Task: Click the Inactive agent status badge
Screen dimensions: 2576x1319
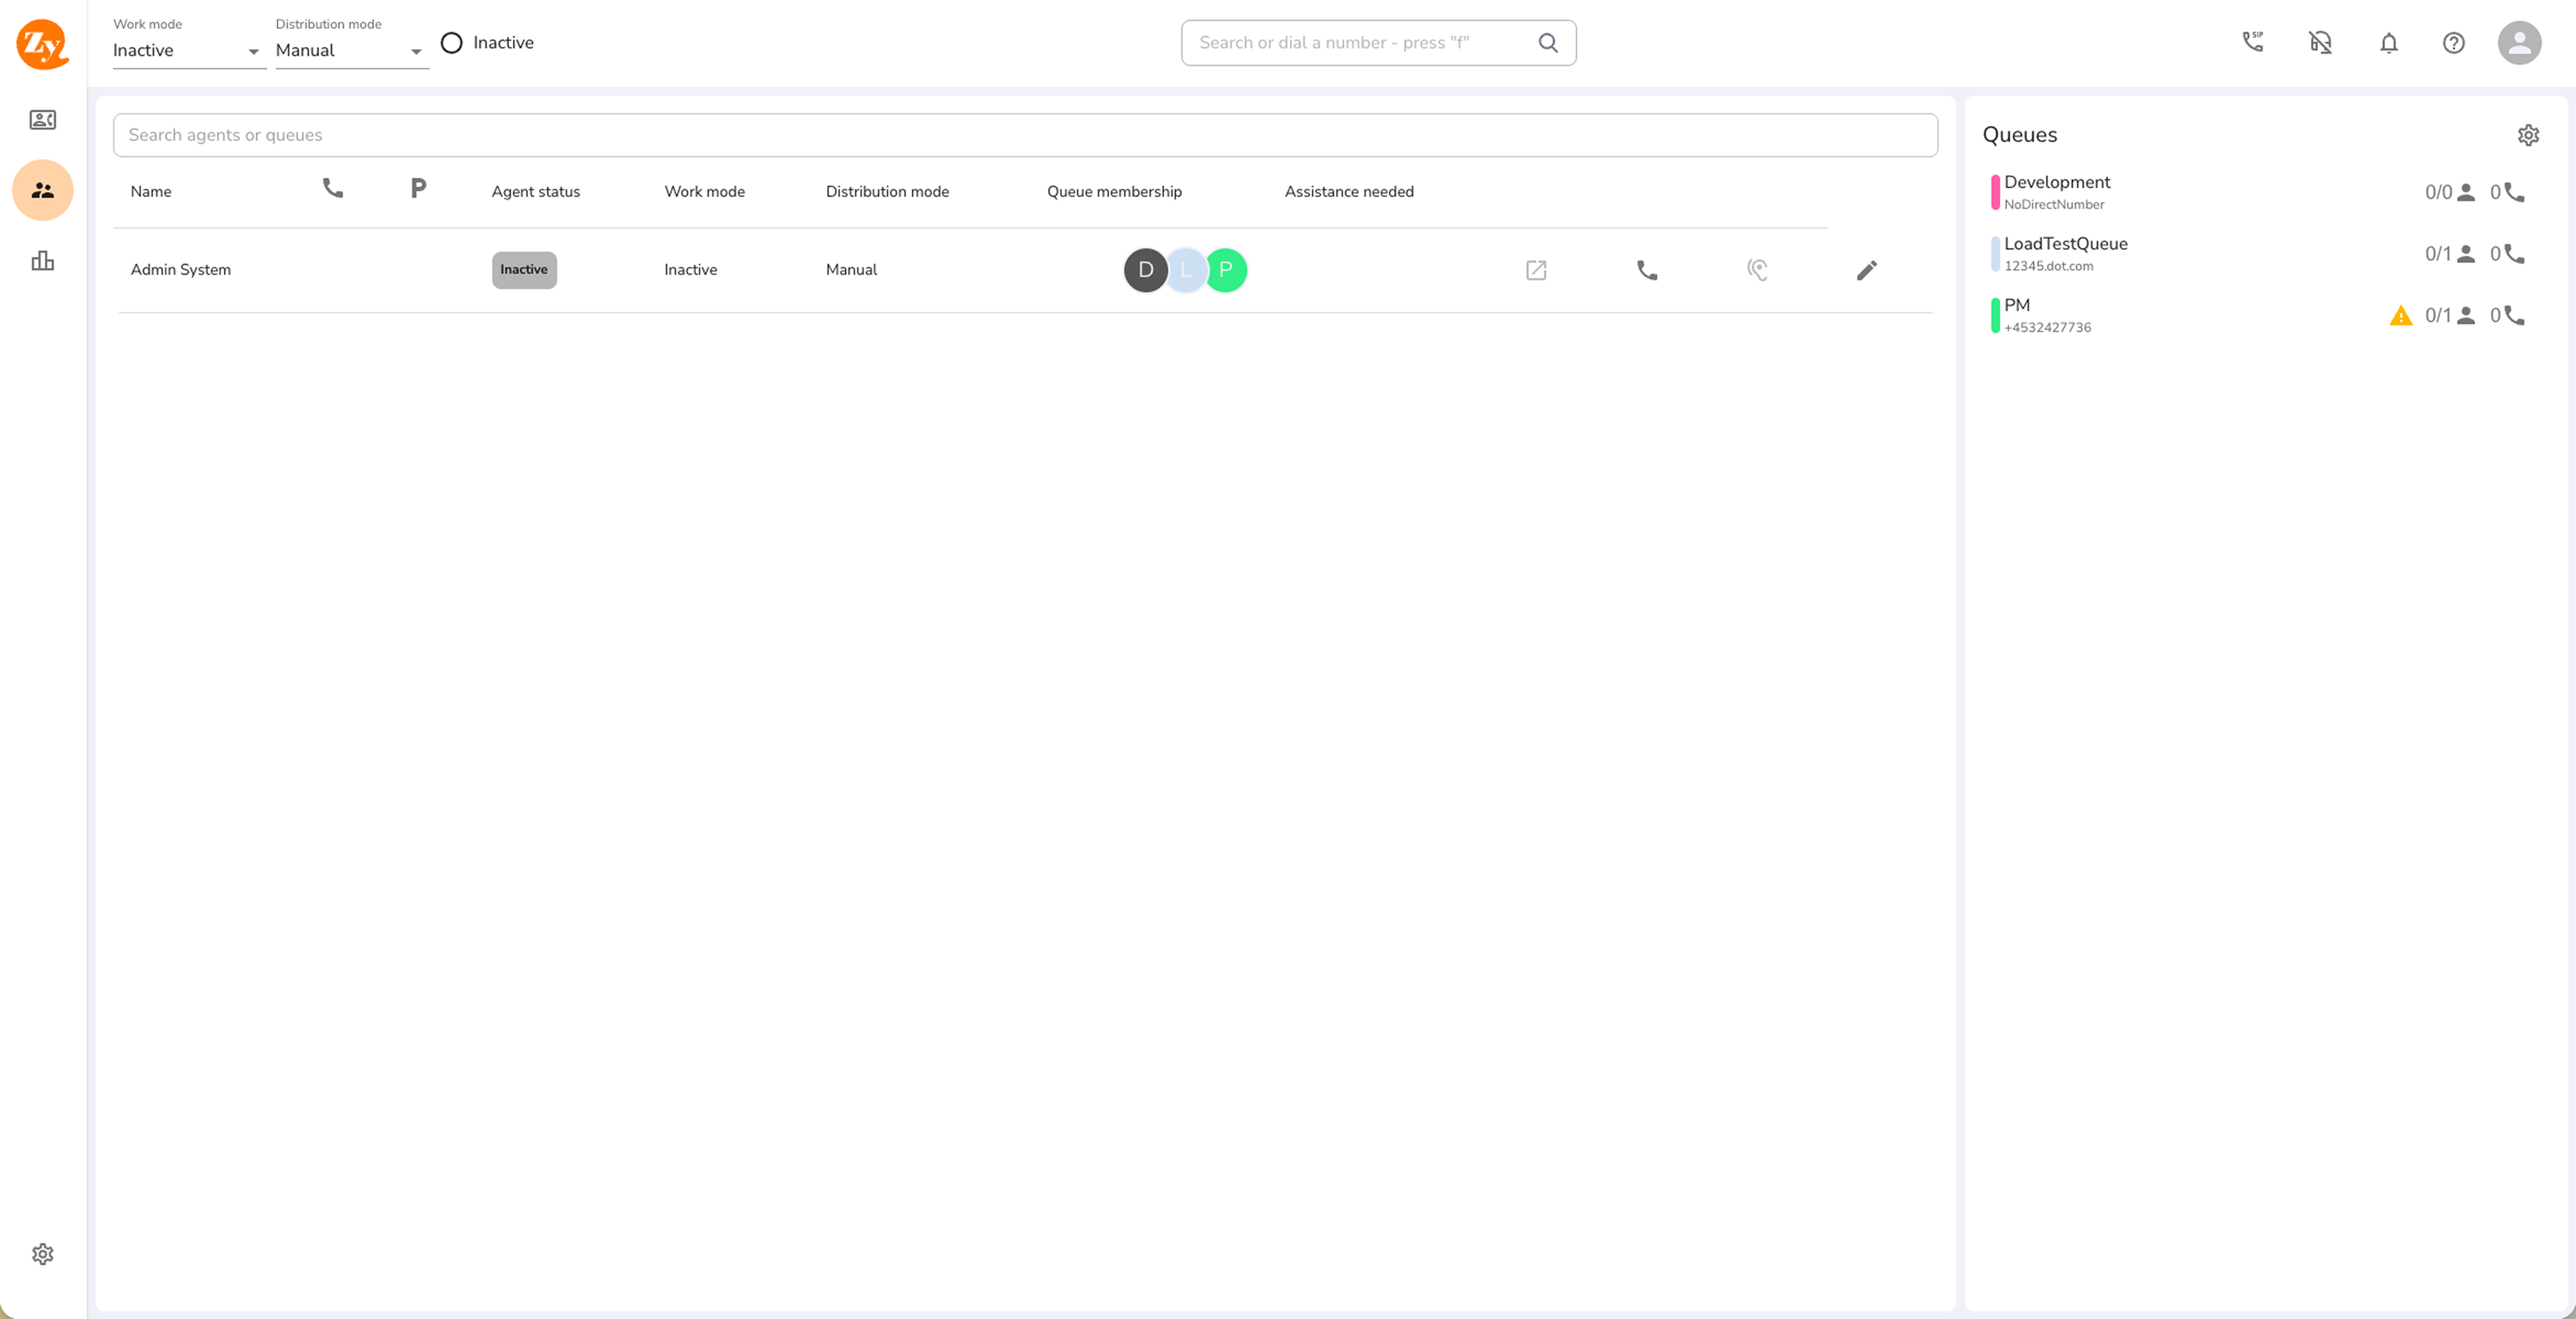Action: [524, 270]
